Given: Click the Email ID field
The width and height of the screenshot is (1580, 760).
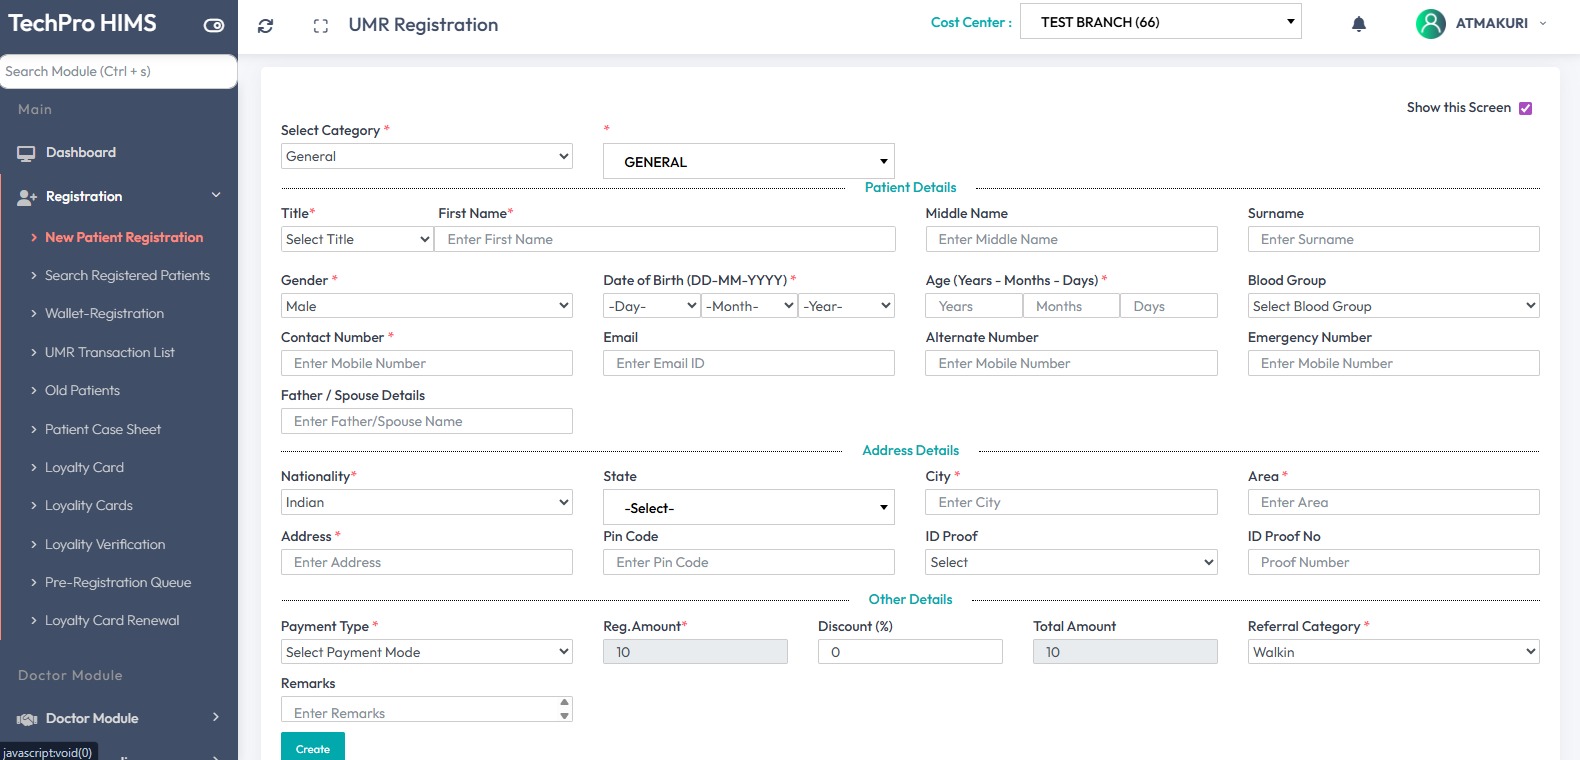Looking at the screenshot, I should point(748,363).
